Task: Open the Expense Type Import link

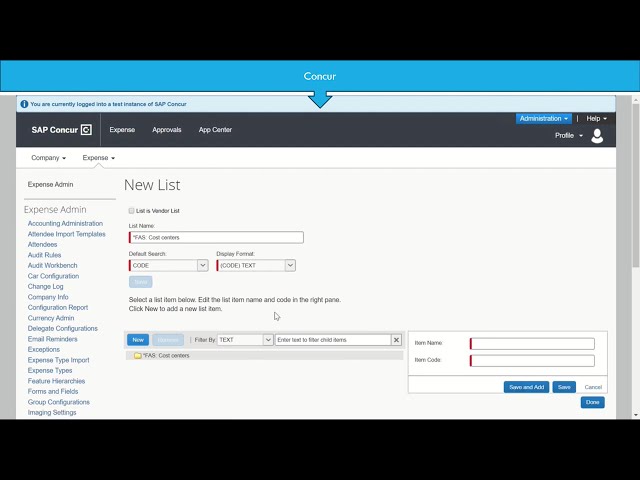Action: [x=58, y=360]
